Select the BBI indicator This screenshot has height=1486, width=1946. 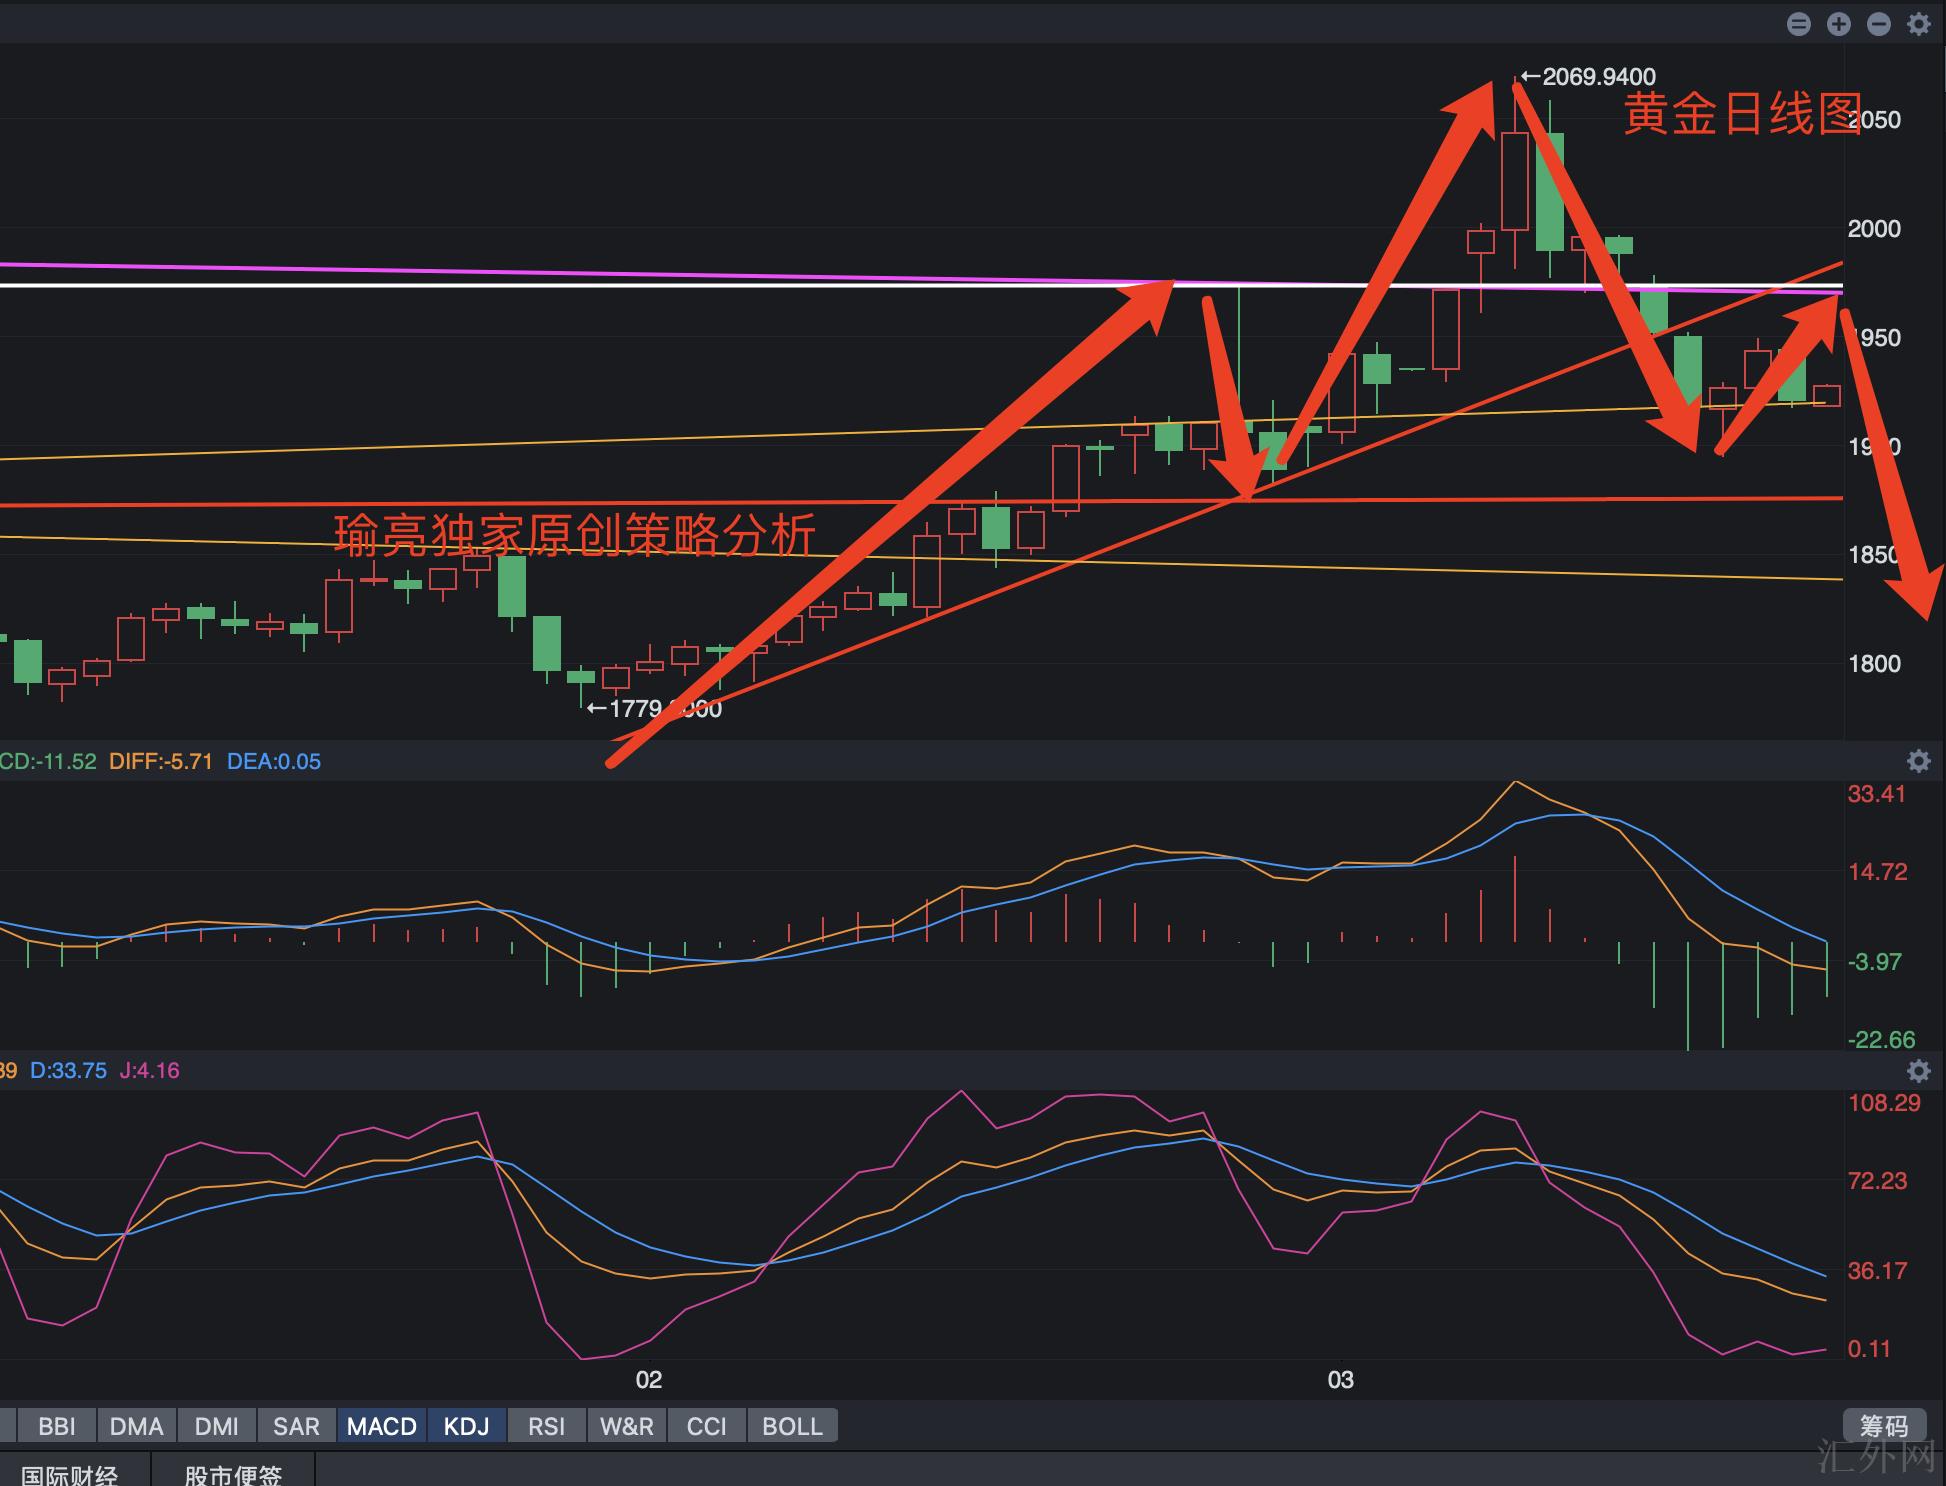57,1426
